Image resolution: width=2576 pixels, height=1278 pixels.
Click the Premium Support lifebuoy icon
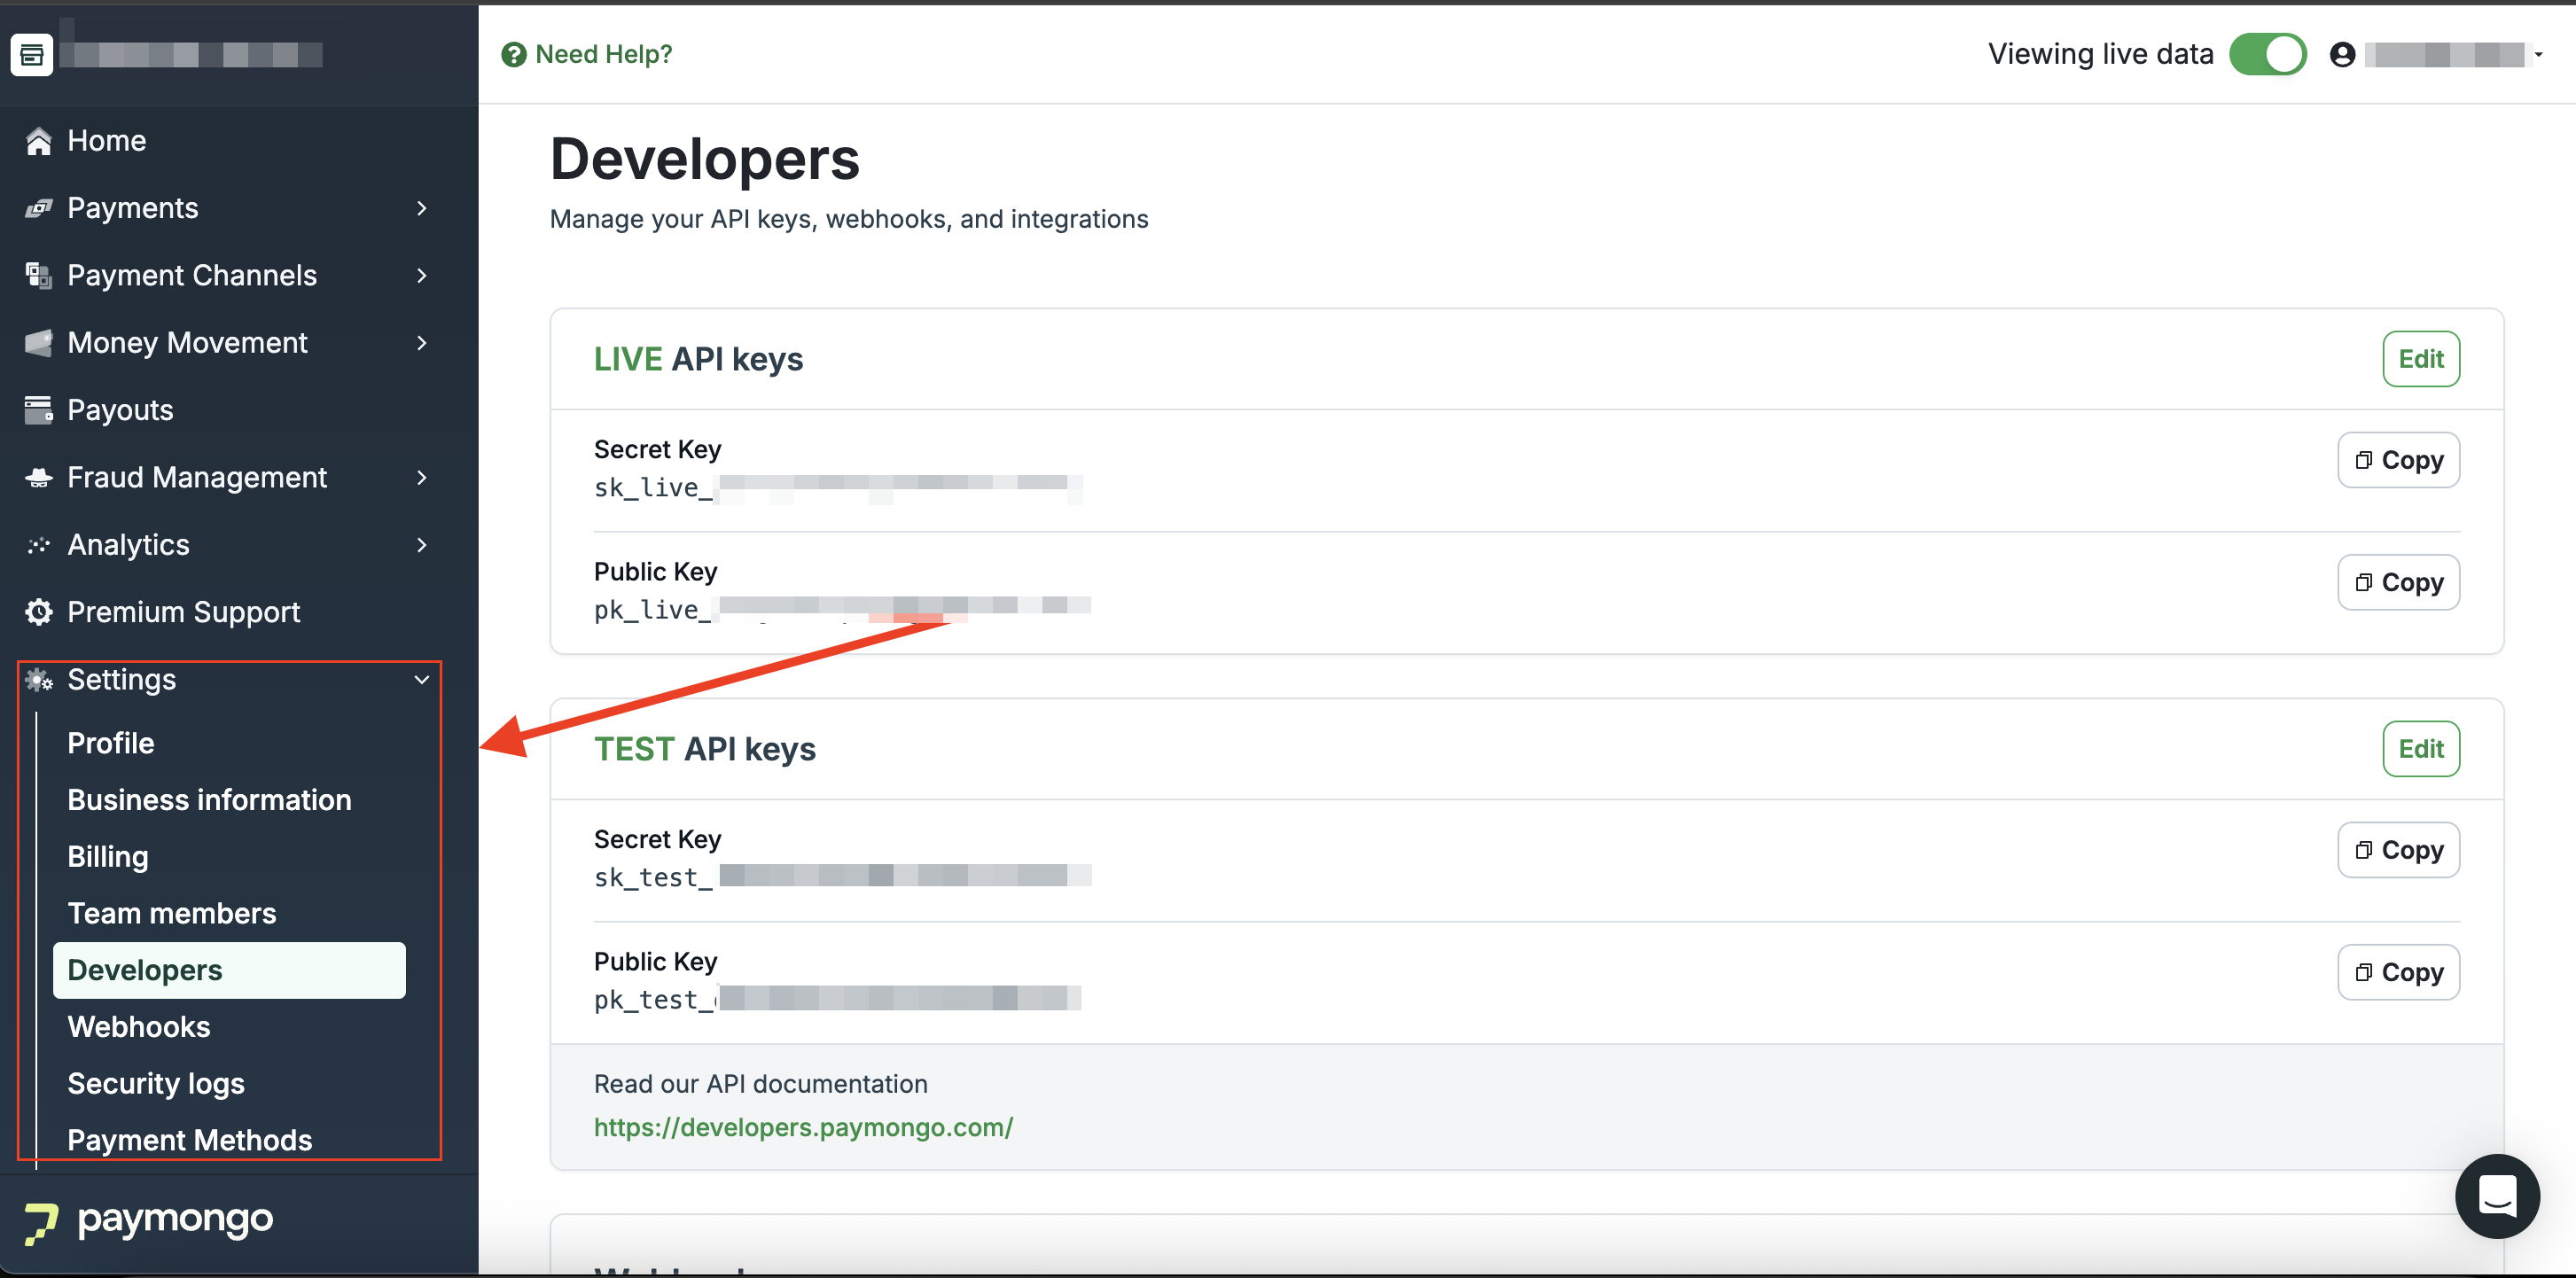(38, 612)
